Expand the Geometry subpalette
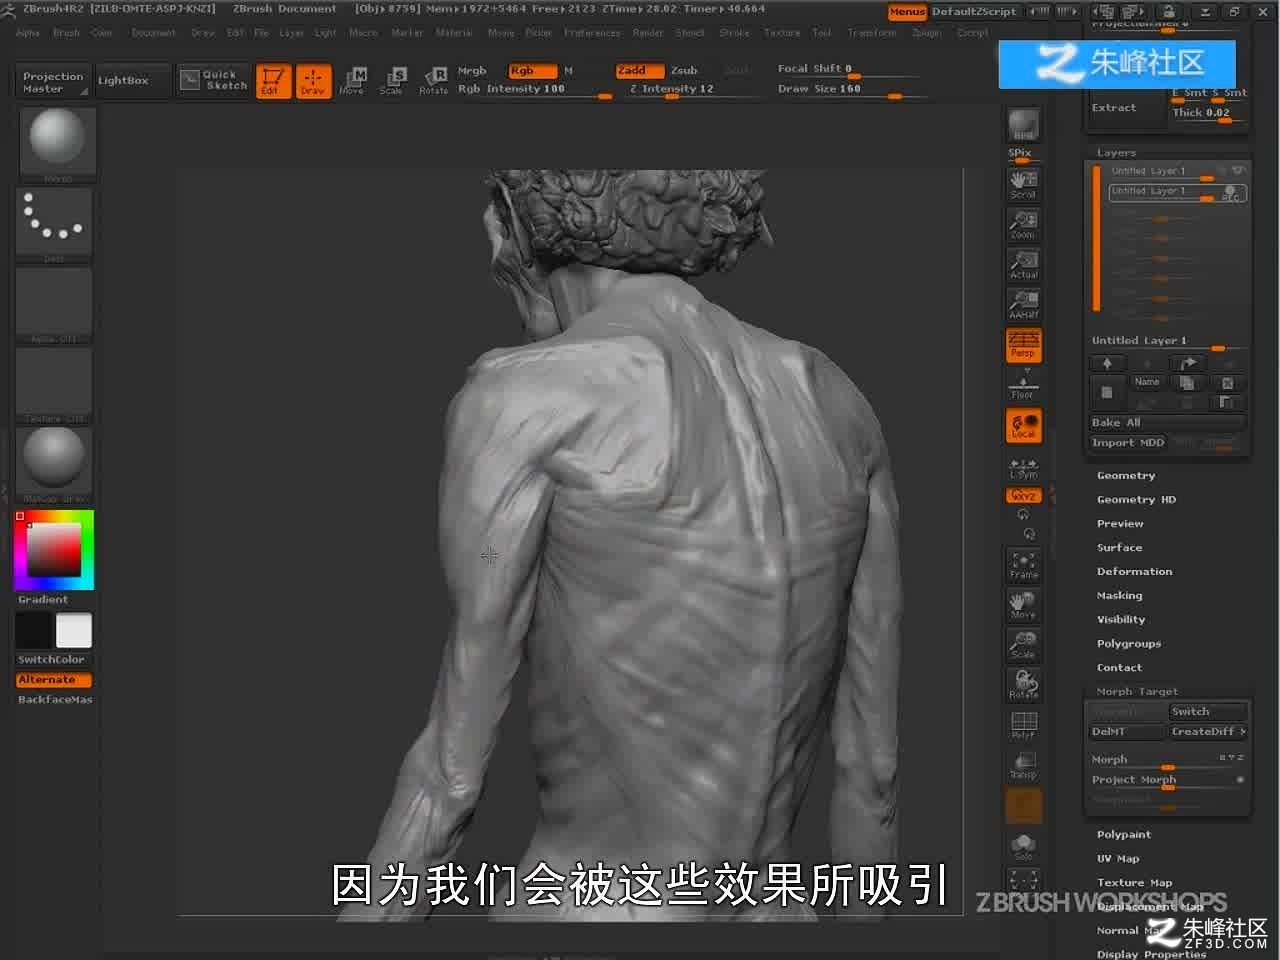This screenshot has height=960, width=1280. point(1126,476)
